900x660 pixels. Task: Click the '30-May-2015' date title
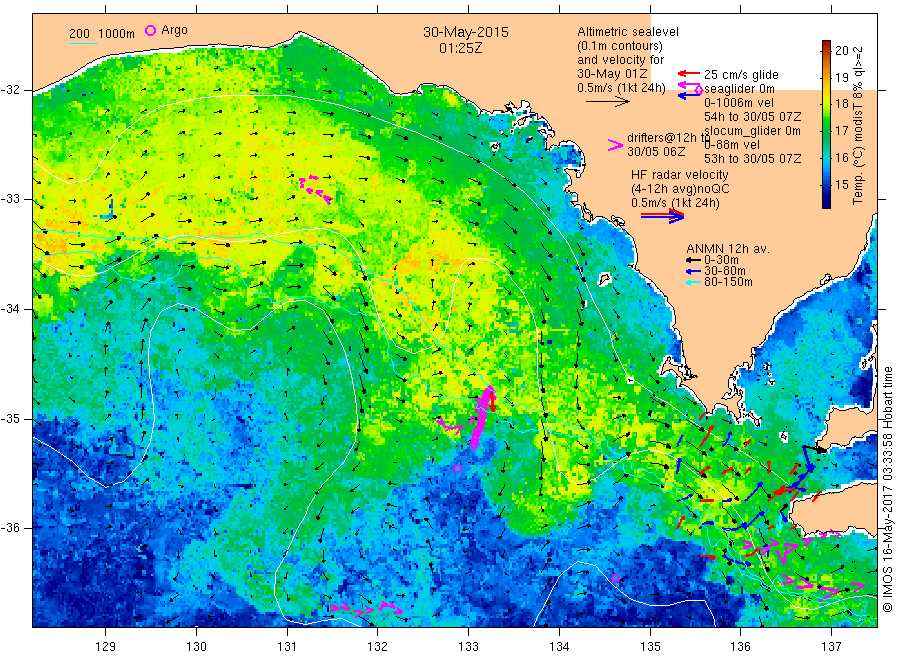(x=465, y=32)
